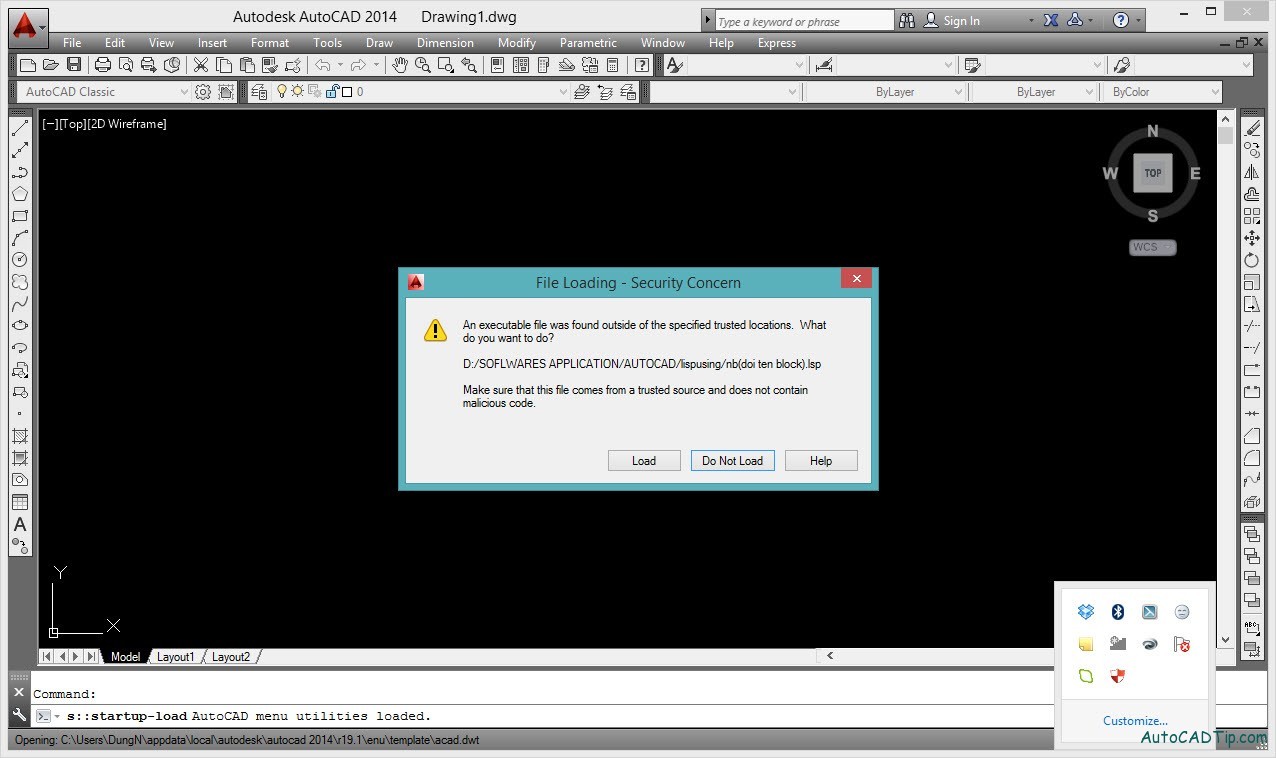Screen dimensions: 1276x758
Task: Toggle layer 0 lock padlock icon
Action: tap(331, 91)
